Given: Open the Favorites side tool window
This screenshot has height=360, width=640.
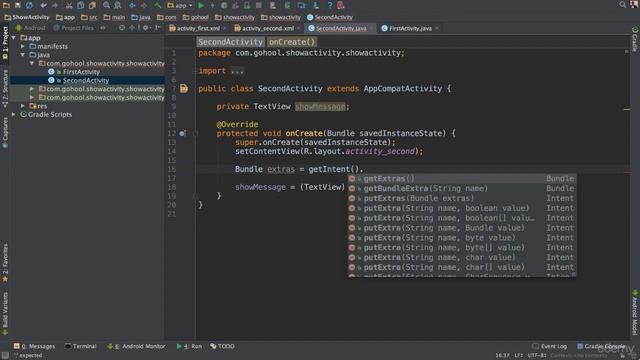Looking at the screenshot, I should click(x=5, y=262).
